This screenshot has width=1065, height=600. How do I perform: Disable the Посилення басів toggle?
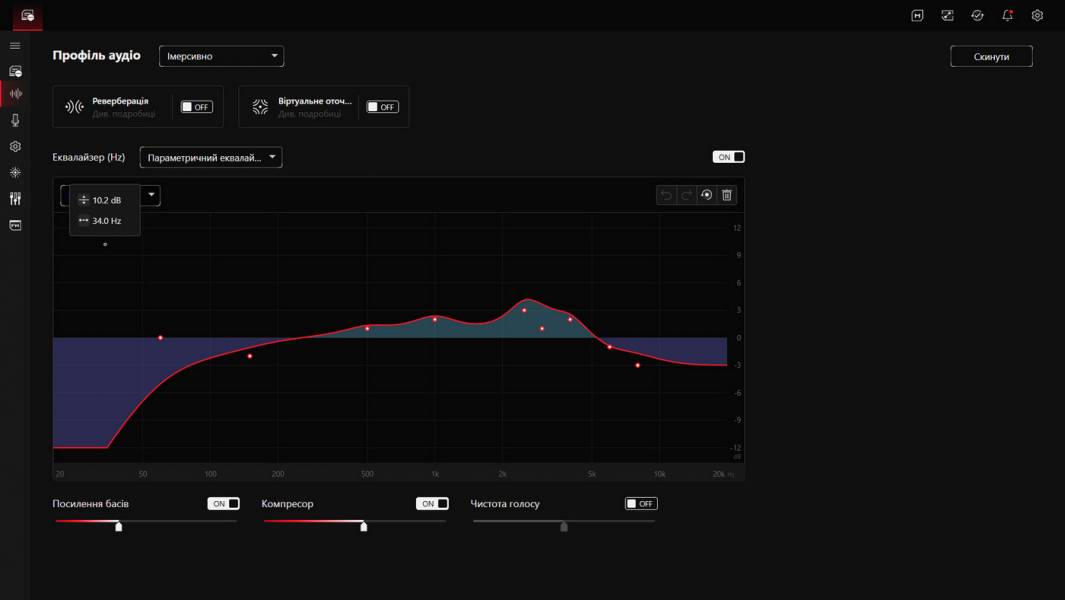tap(223, 504)
